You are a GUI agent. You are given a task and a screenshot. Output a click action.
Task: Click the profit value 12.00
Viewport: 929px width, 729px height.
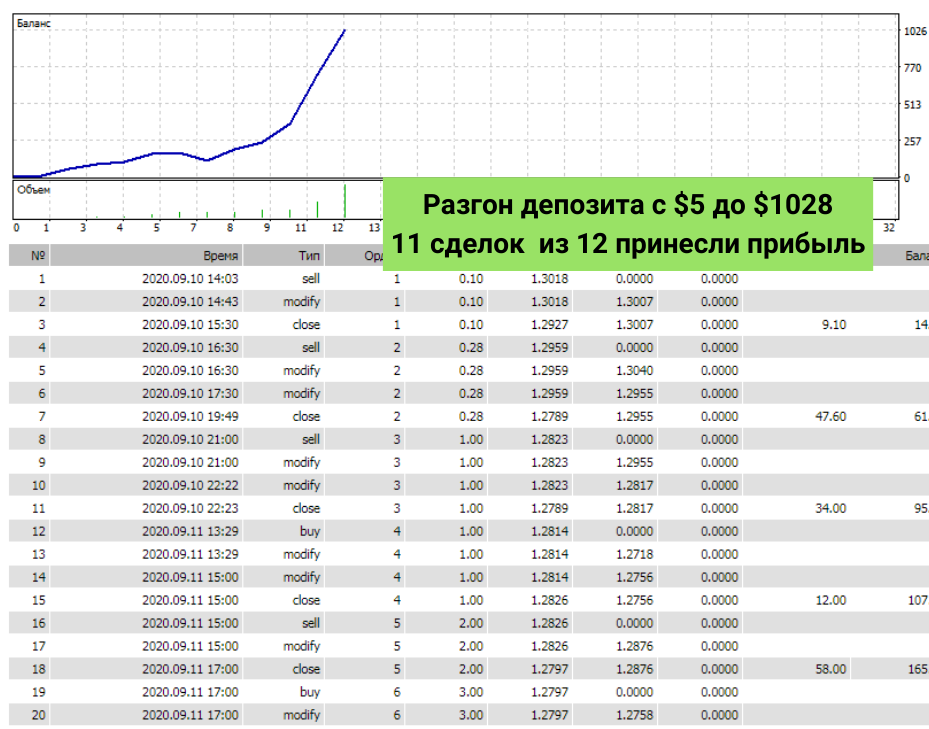[831, 600]
